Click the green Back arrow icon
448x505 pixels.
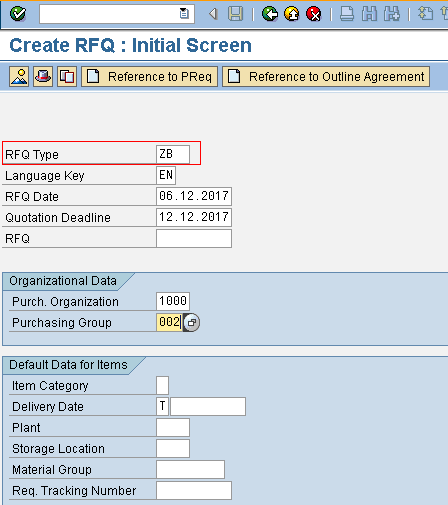click(270, 14)
